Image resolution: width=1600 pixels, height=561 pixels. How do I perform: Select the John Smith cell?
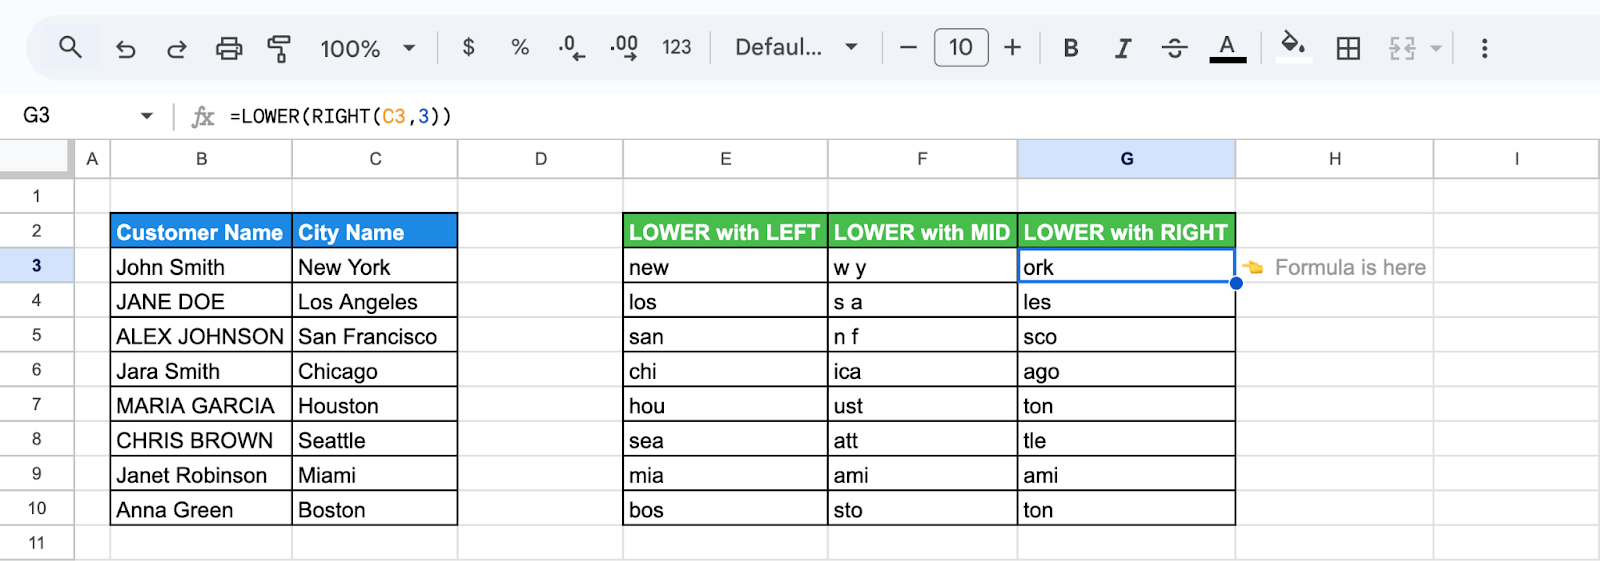(201, 266)
